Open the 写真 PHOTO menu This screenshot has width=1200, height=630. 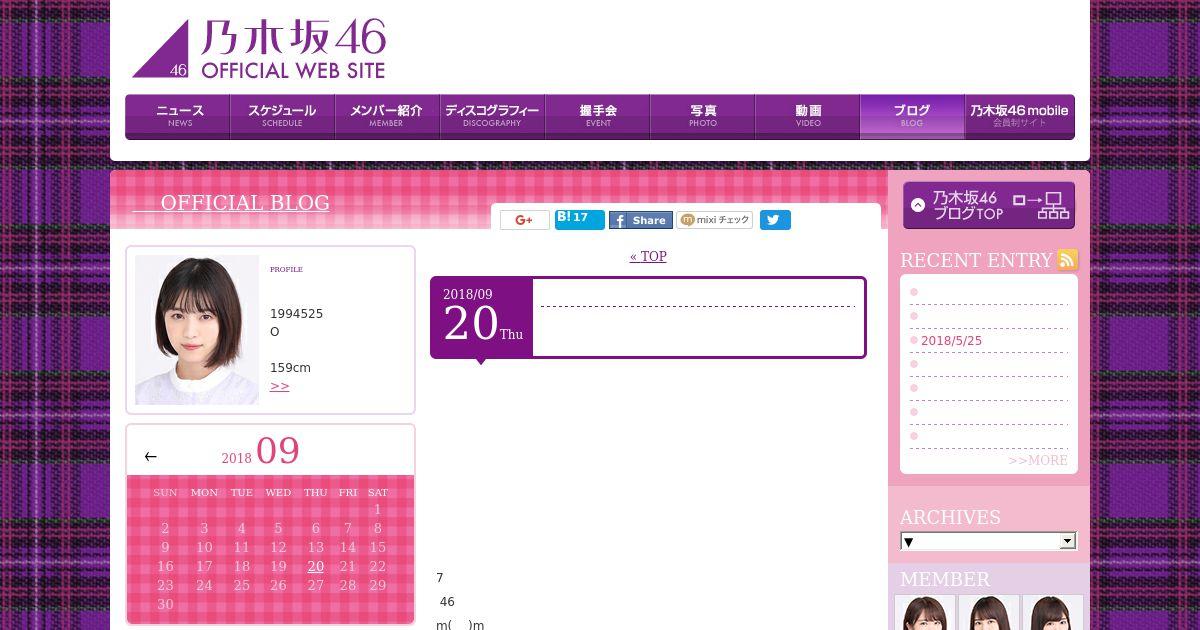(x=703, y=116)
